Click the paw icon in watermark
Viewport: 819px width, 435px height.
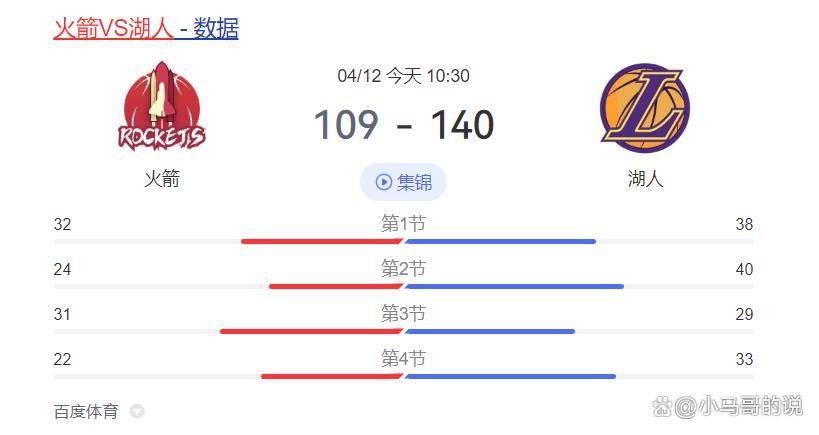[662, 406]
